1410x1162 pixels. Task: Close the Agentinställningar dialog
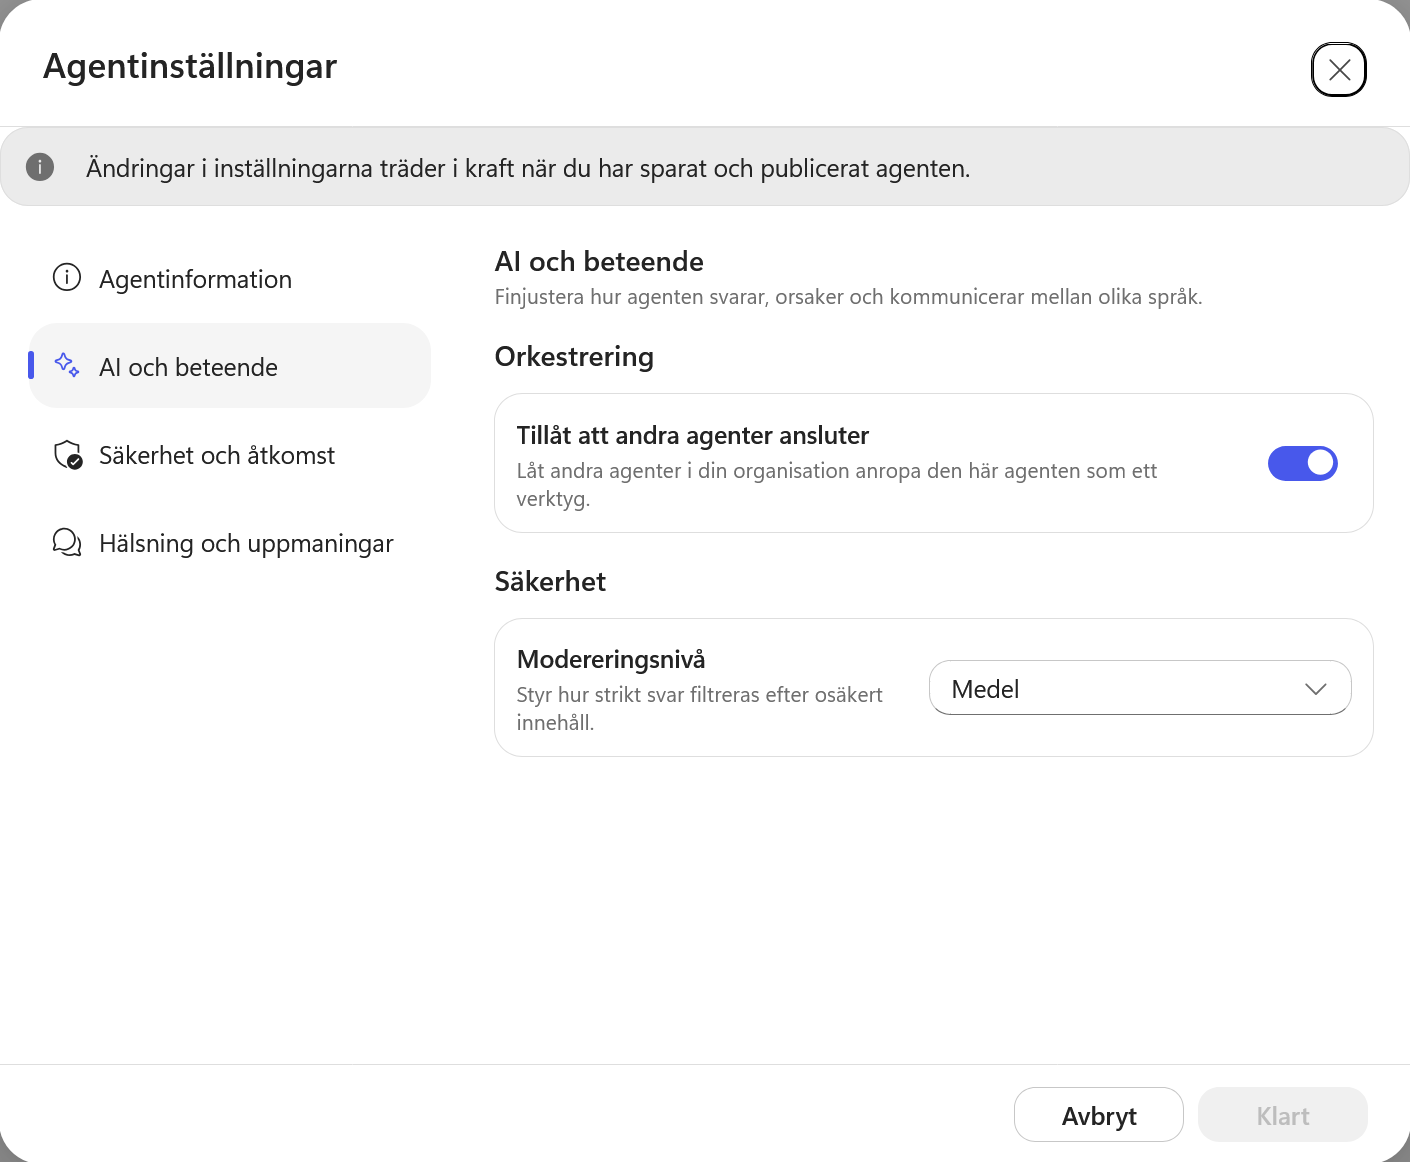point(1339,69)
